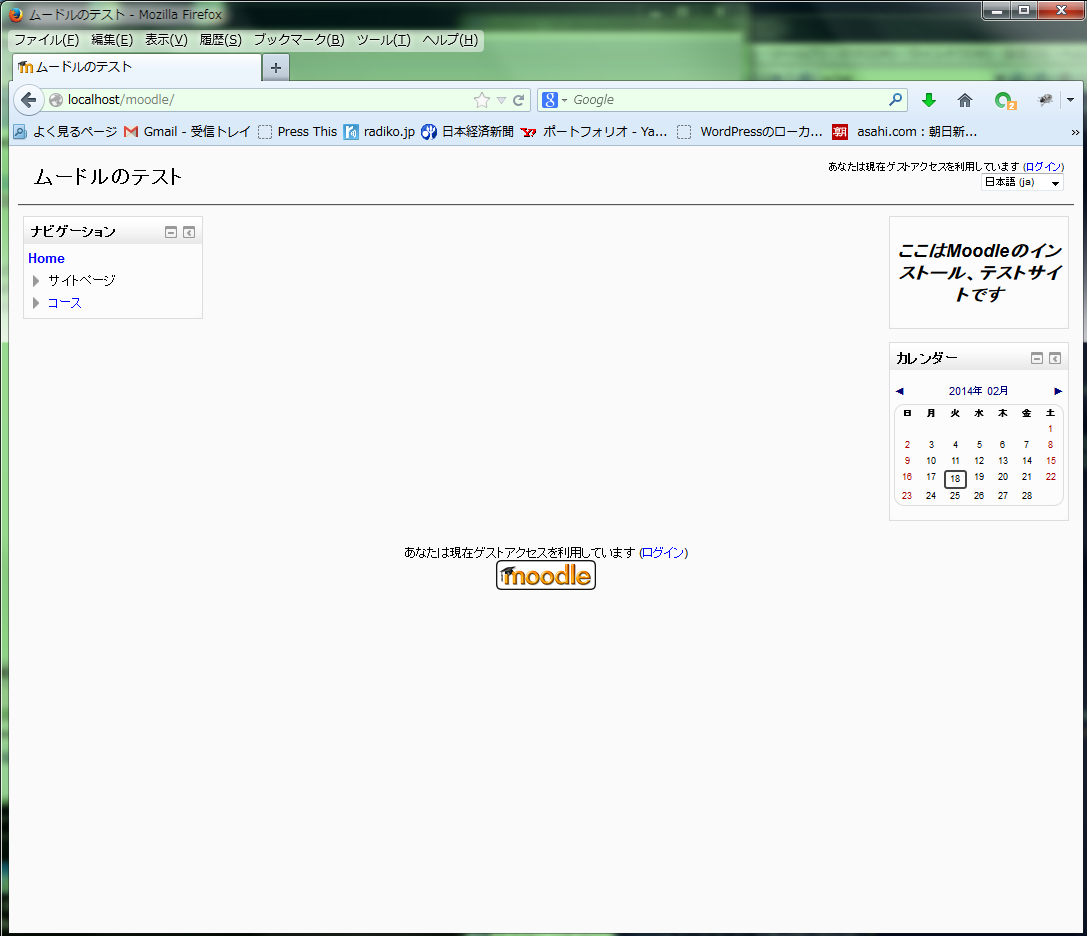The image size is (1087, 936).
Task: Click the footer ログイン link
Action: [663, 553]
